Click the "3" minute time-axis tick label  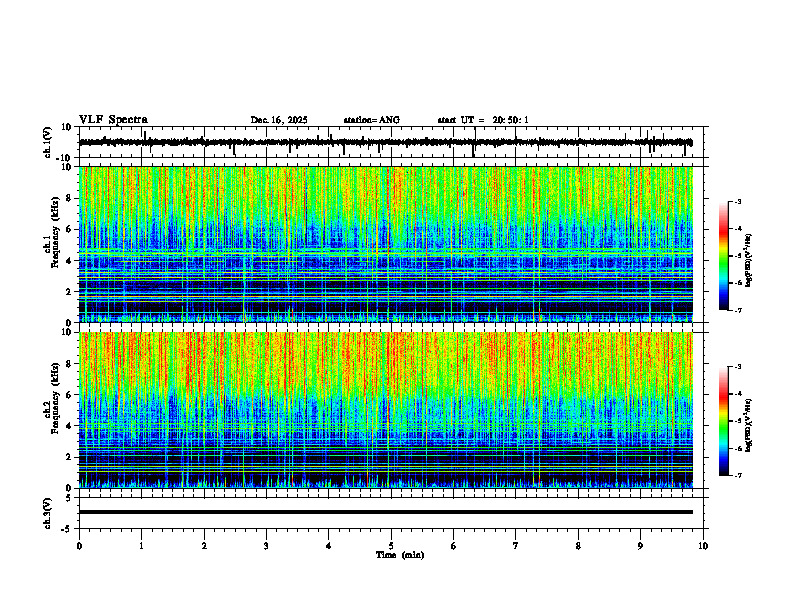tap(266, 546)
